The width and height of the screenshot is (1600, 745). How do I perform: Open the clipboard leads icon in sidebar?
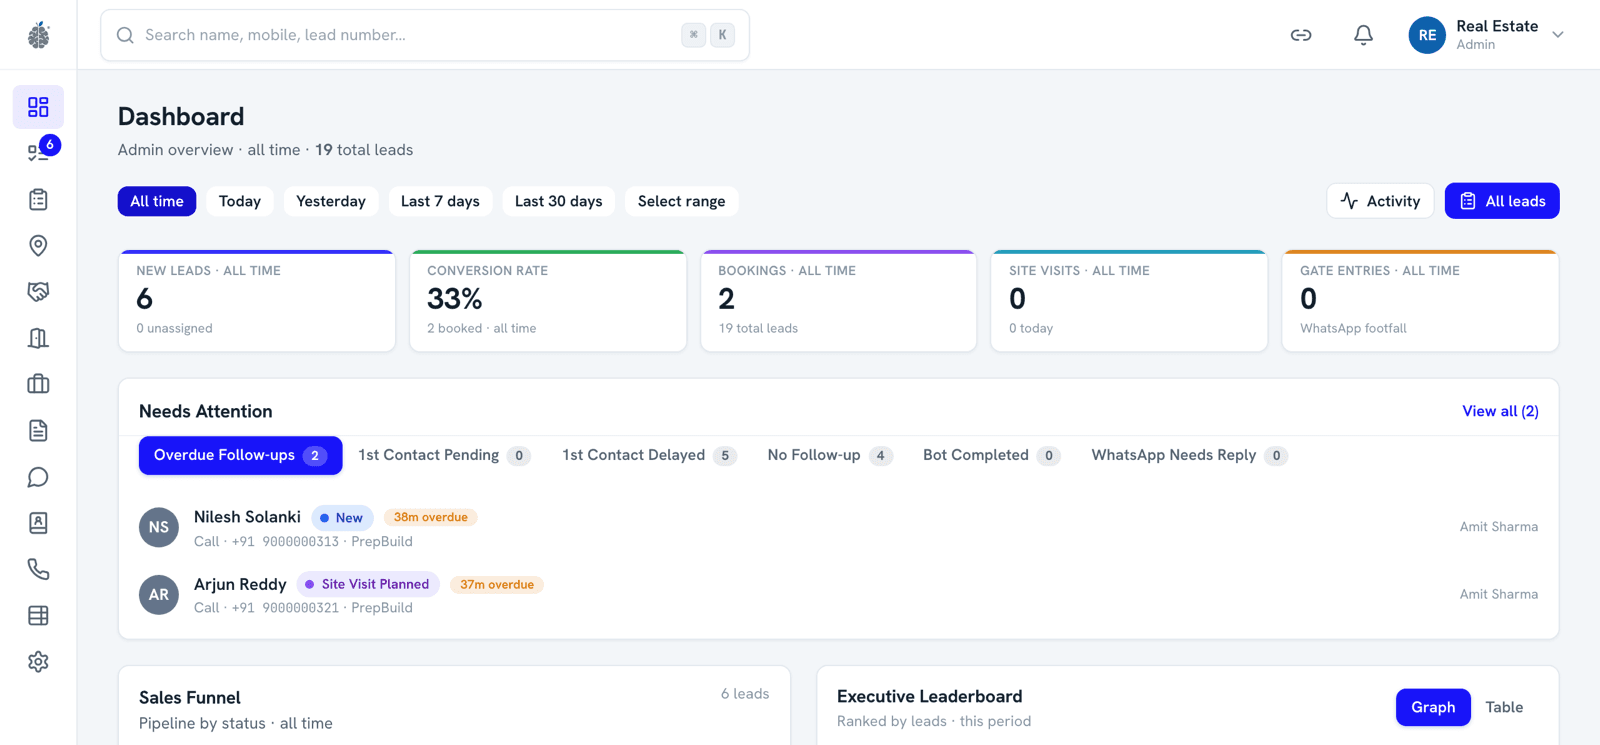38,199
